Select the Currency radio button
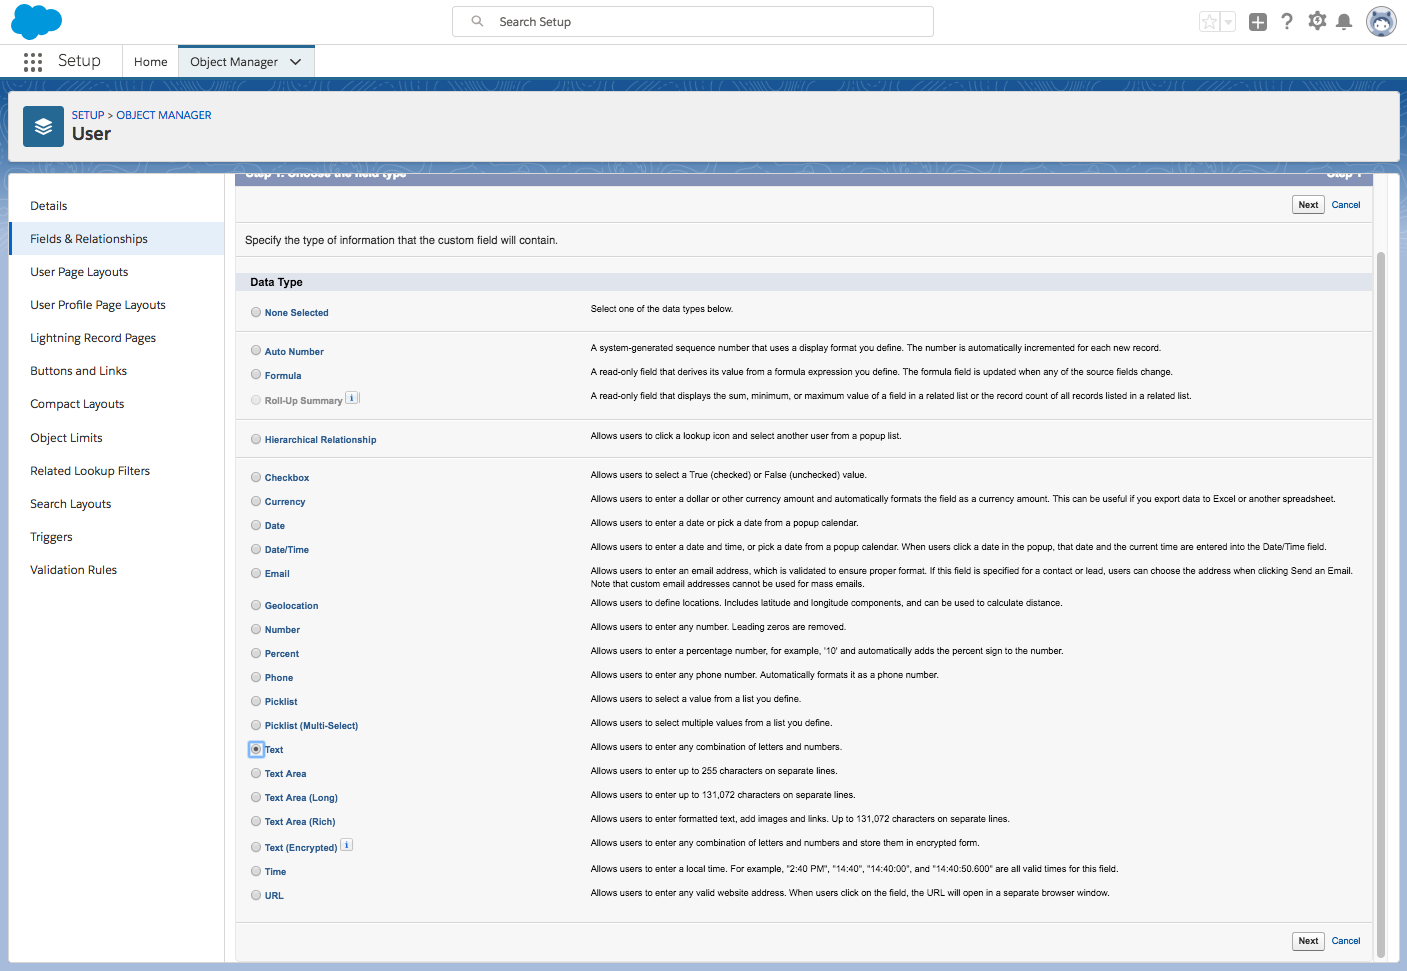 point(256,501)
